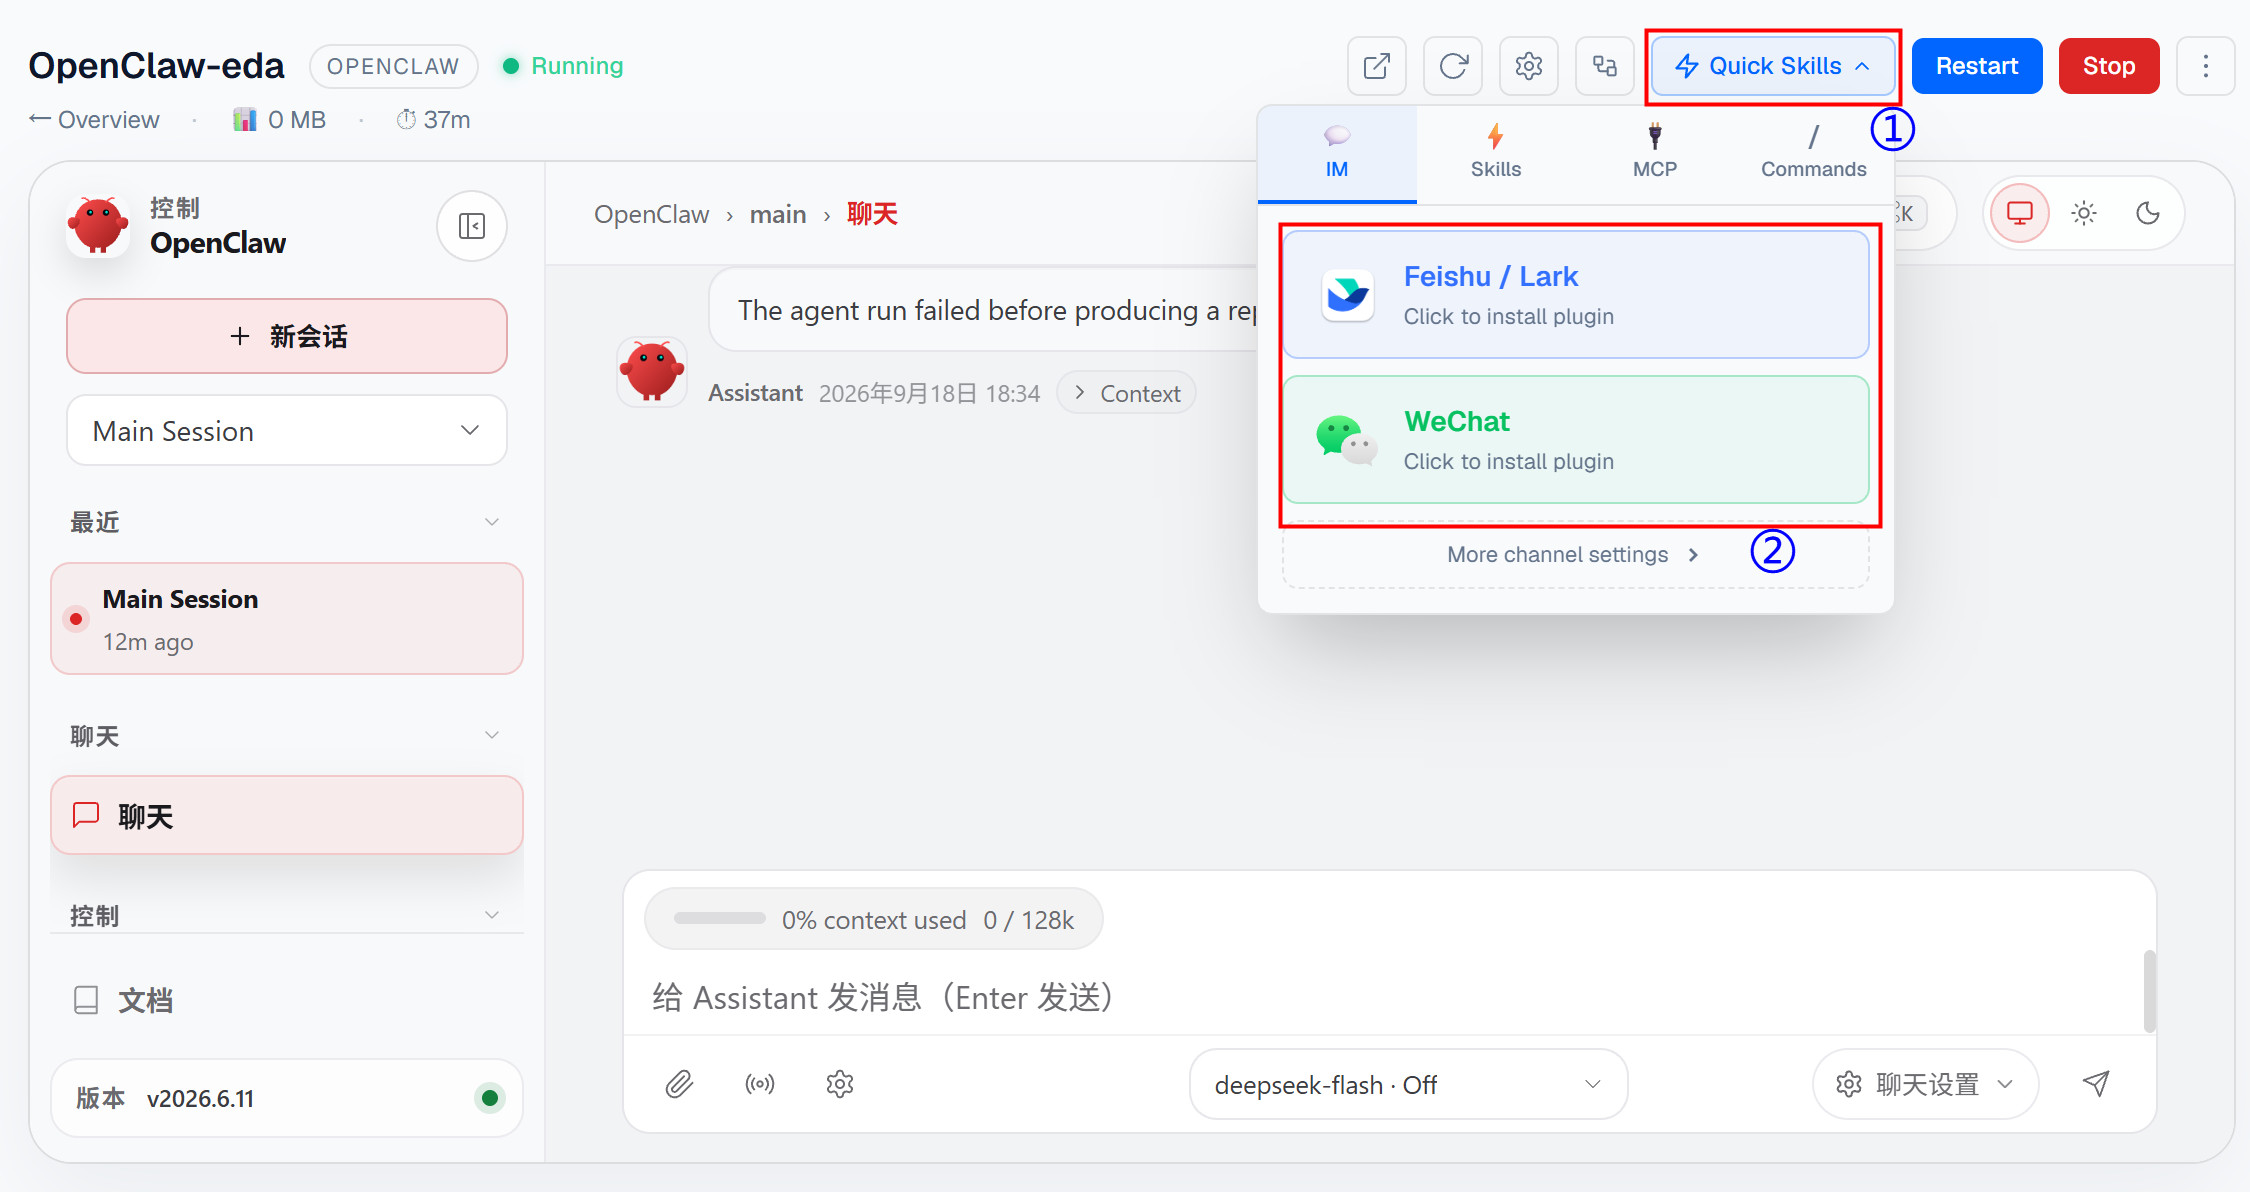This screenshot has width=2250, height=1192.
Task: Select Main Session 12m ago item
Action: (x=287, y=619)
